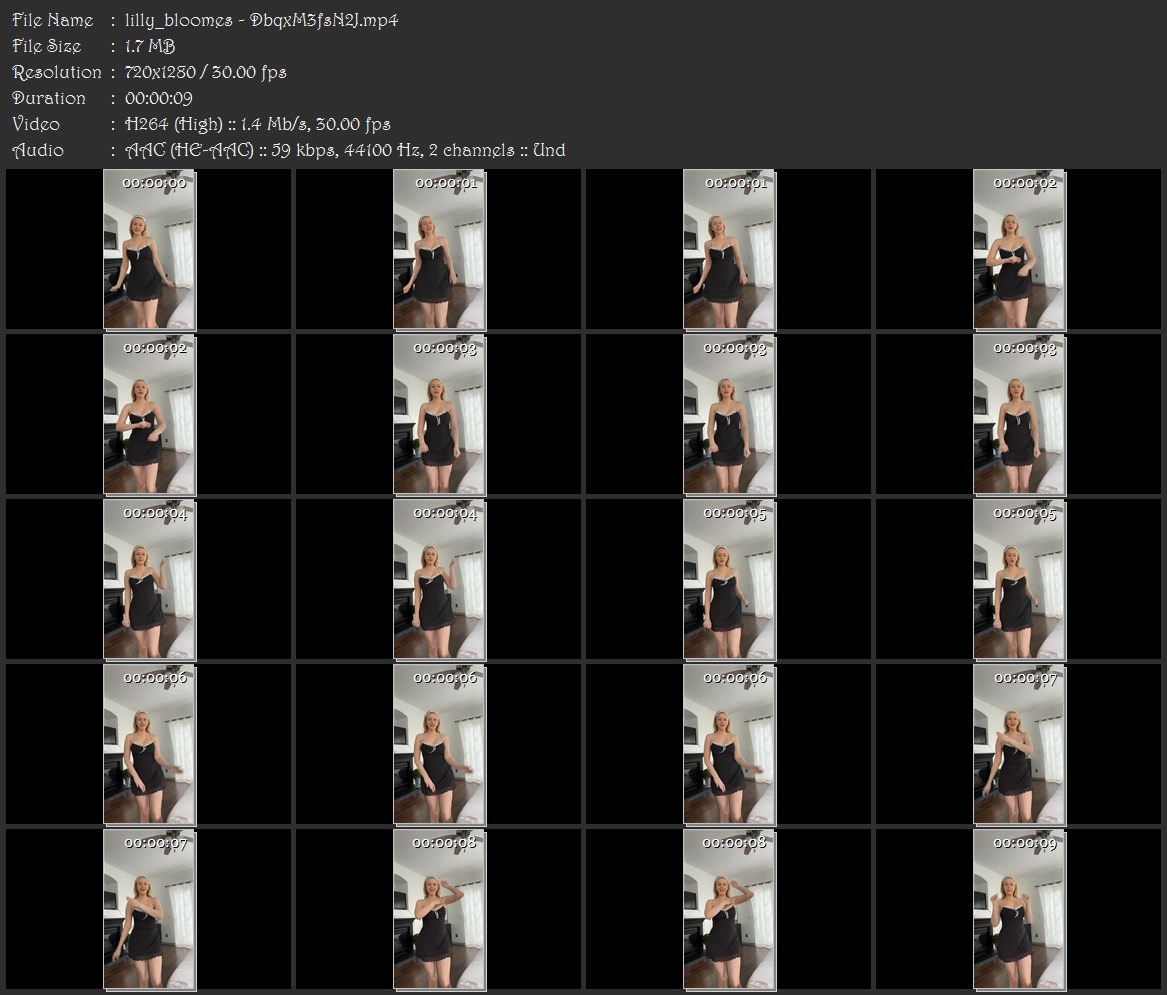Viewport: 1167px width, 995px height.
Task: Select the first 00:00:08 frame thumbnail
Action: [x=440, y=910]
